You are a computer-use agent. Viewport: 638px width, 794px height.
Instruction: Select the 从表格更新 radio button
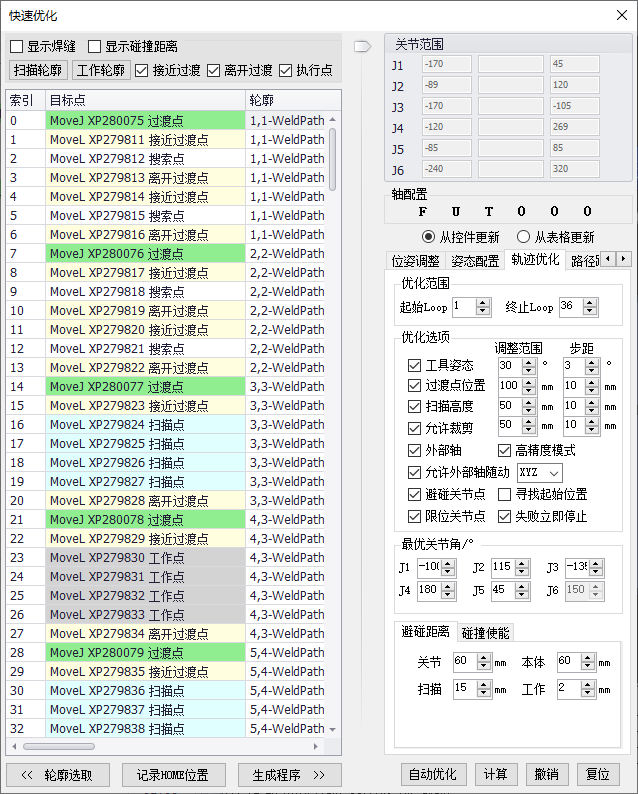pos(523,237)
